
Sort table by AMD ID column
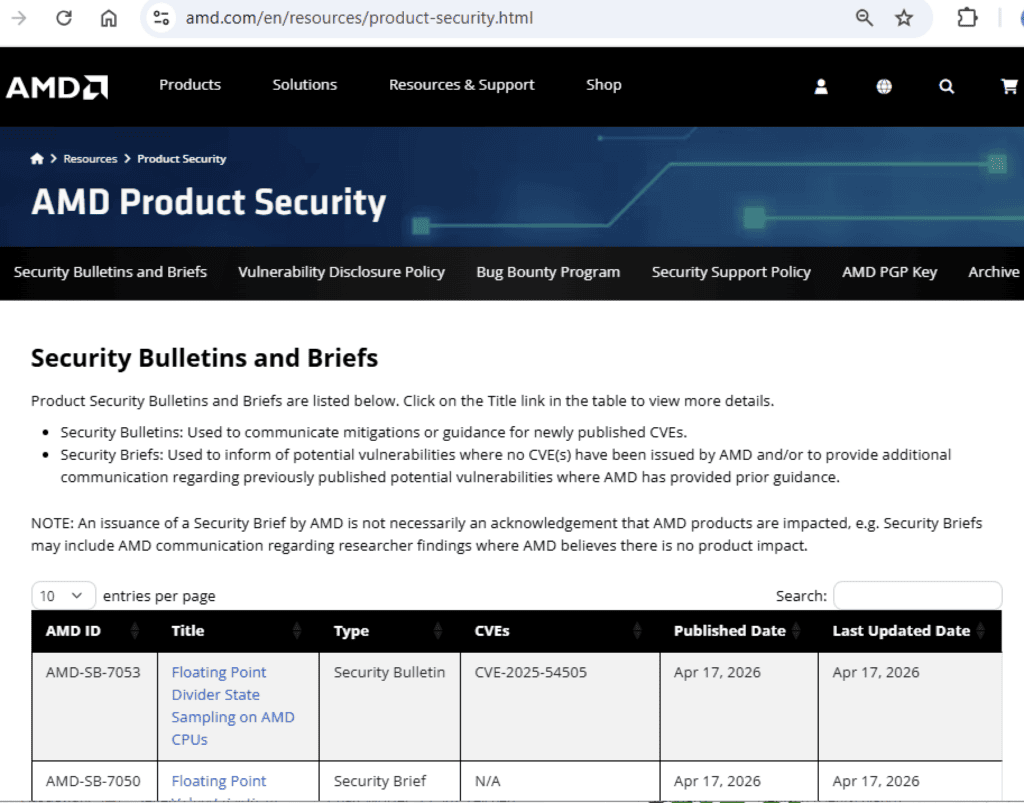[x=94, y=631]
